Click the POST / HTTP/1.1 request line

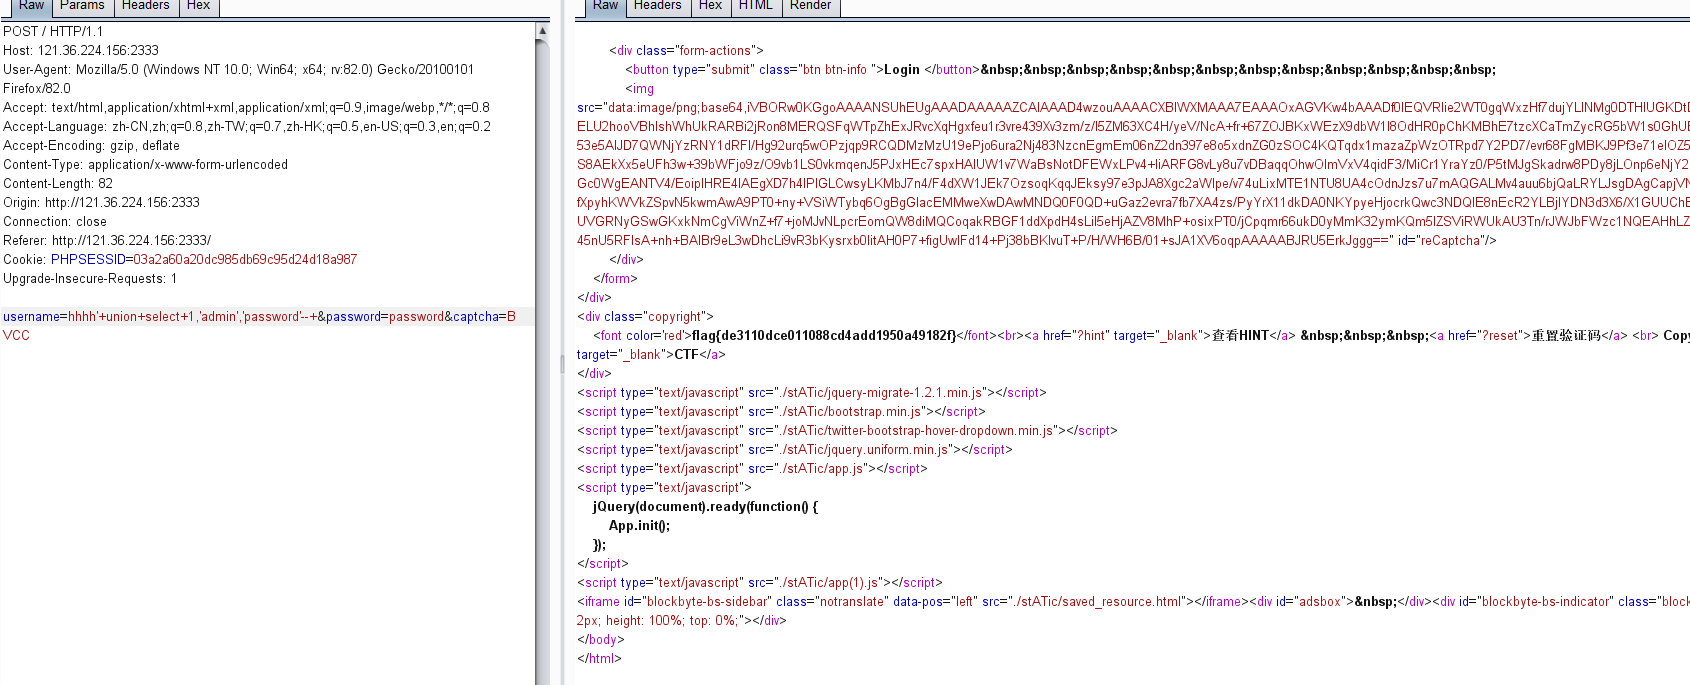click(53, 32)
